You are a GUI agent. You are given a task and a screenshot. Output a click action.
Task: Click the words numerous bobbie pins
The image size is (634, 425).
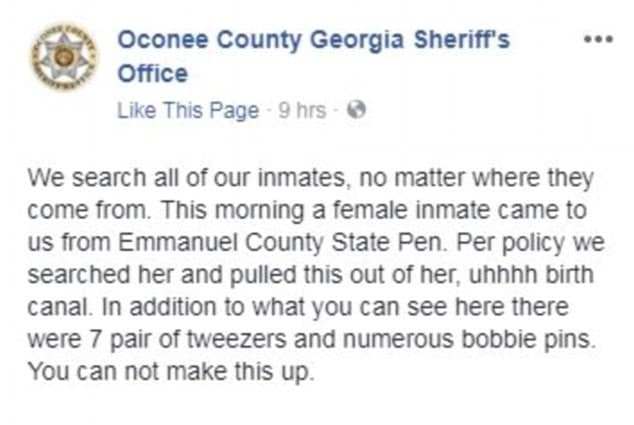point(469,339)
